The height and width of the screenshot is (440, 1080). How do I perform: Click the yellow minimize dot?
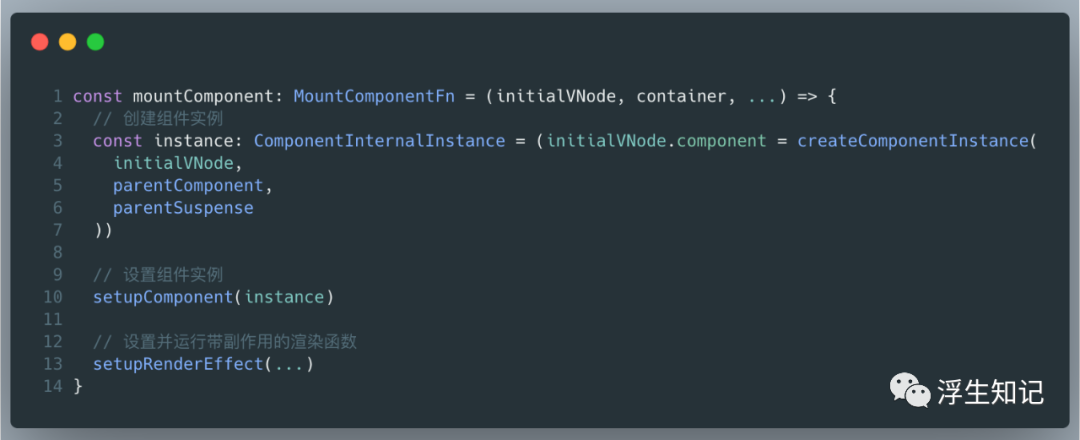point(67,42)
